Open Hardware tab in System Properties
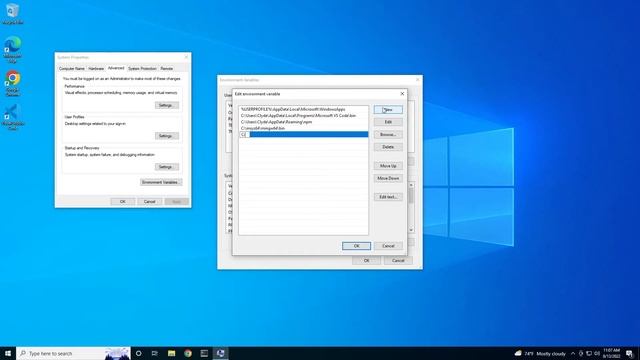 click(x=96, y=69)
